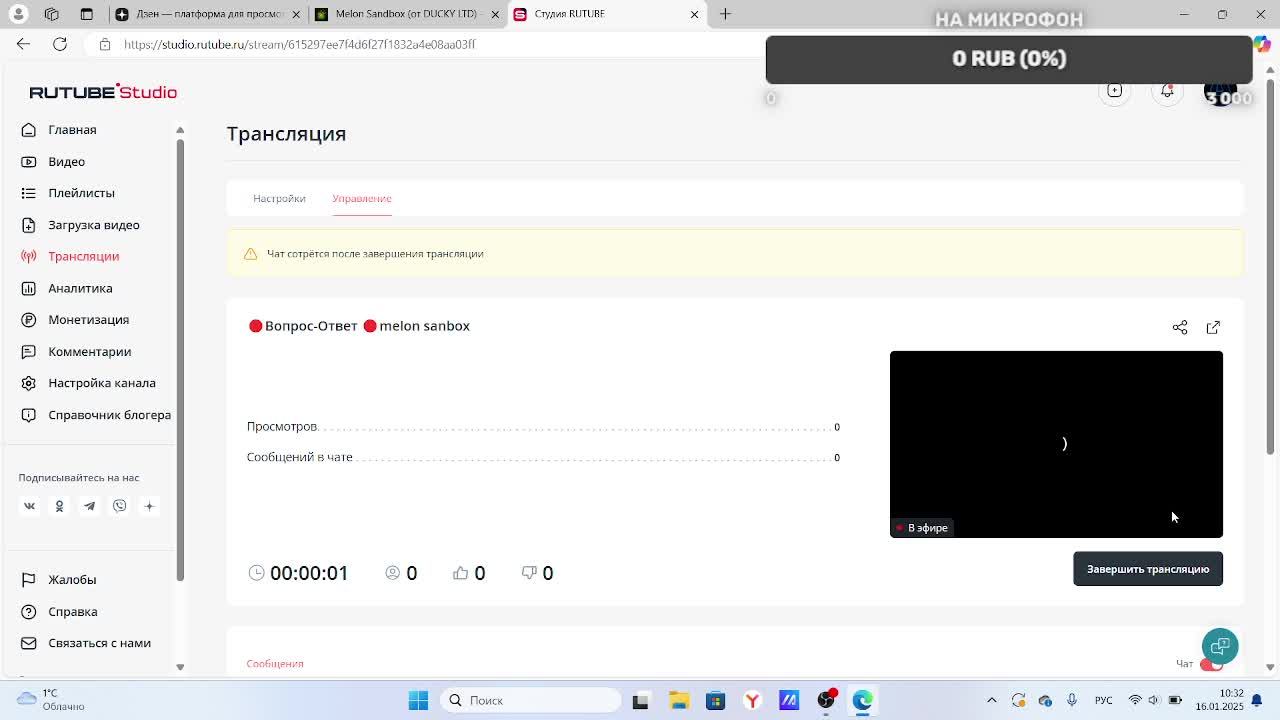
Task: Show hidden system tray icons
Action: [x=991, y=700]
